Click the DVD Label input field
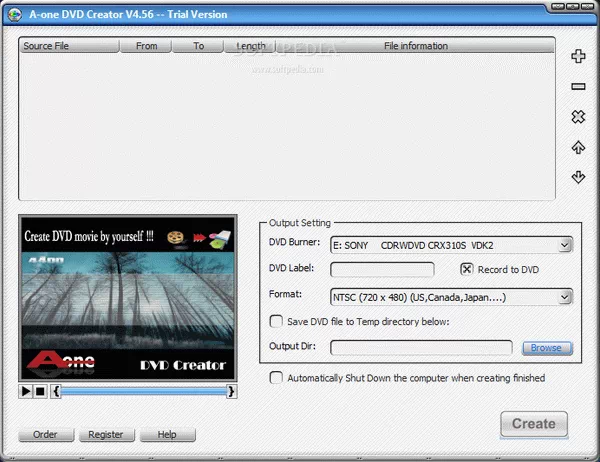Screen dimensions: 600x462 382,269
